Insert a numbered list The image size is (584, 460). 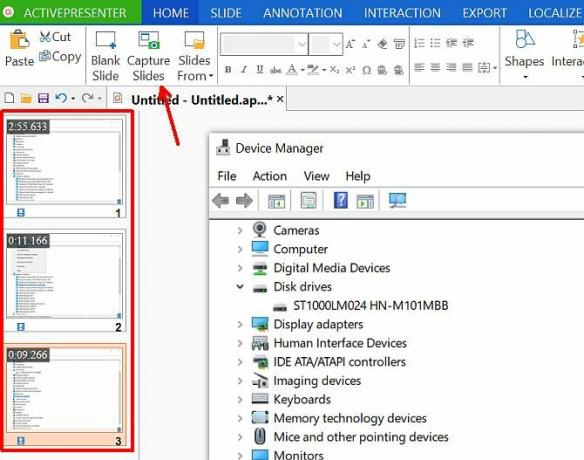pyautogui.click(x=419, y=43)
